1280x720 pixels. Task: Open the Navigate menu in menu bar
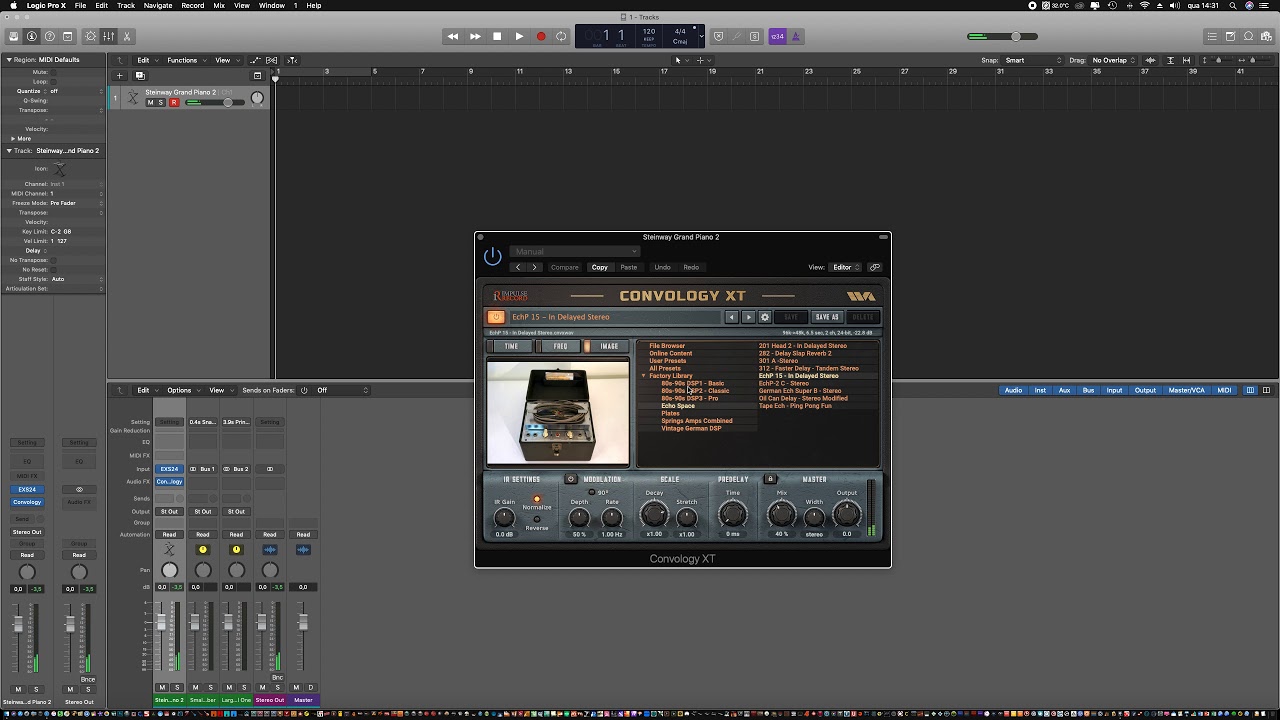point(158,6)
